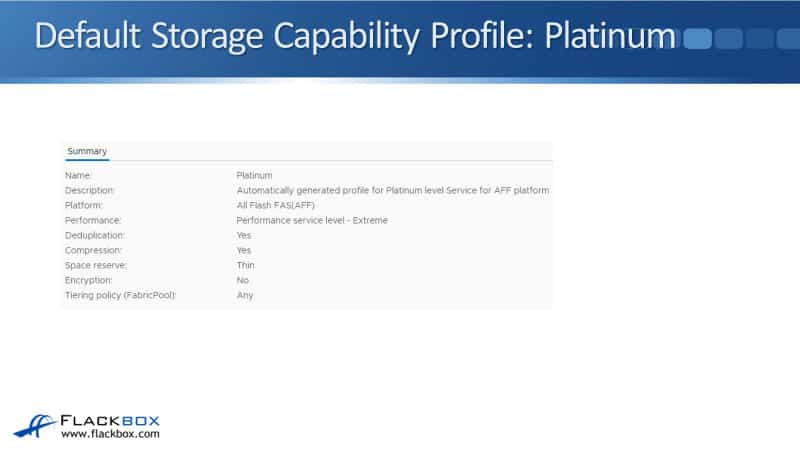Screen dimensions: 800x450
Task: Click the All Flash FAS(AFF) platform value
Action: [x=275, y=205]
